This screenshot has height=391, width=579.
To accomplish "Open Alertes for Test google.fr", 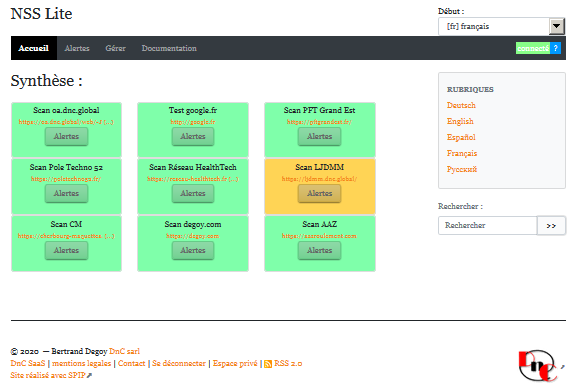I will tap(193, 136).
